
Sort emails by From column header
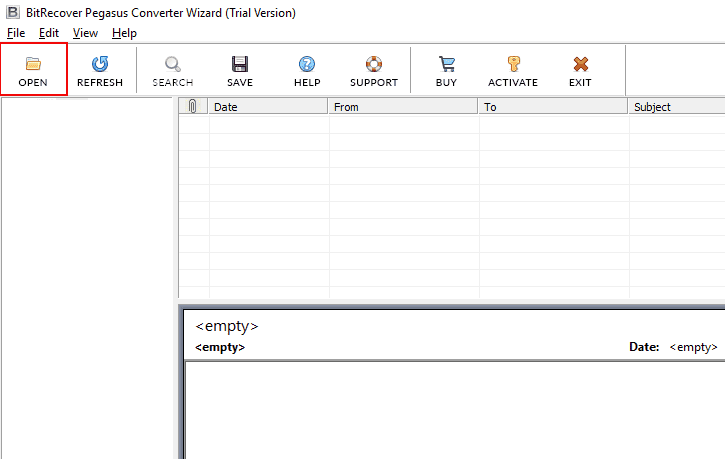point(403,107)
